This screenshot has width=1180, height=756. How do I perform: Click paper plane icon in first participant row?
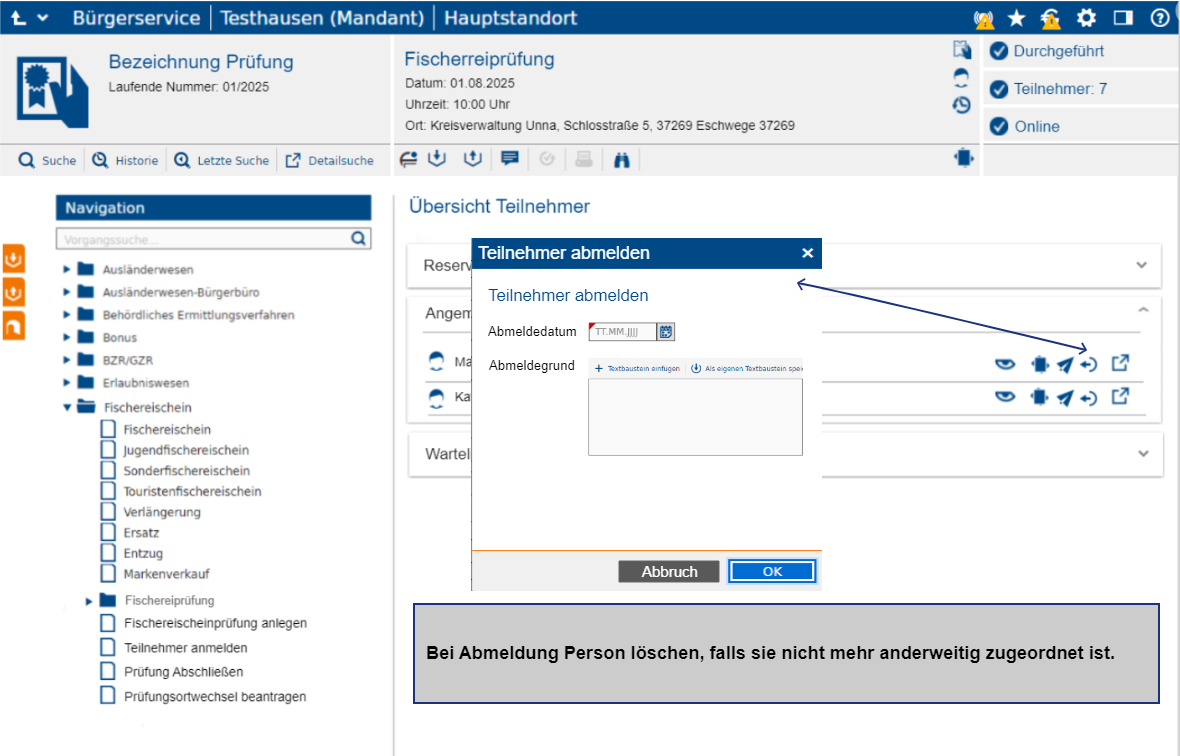click(1065, 364)
